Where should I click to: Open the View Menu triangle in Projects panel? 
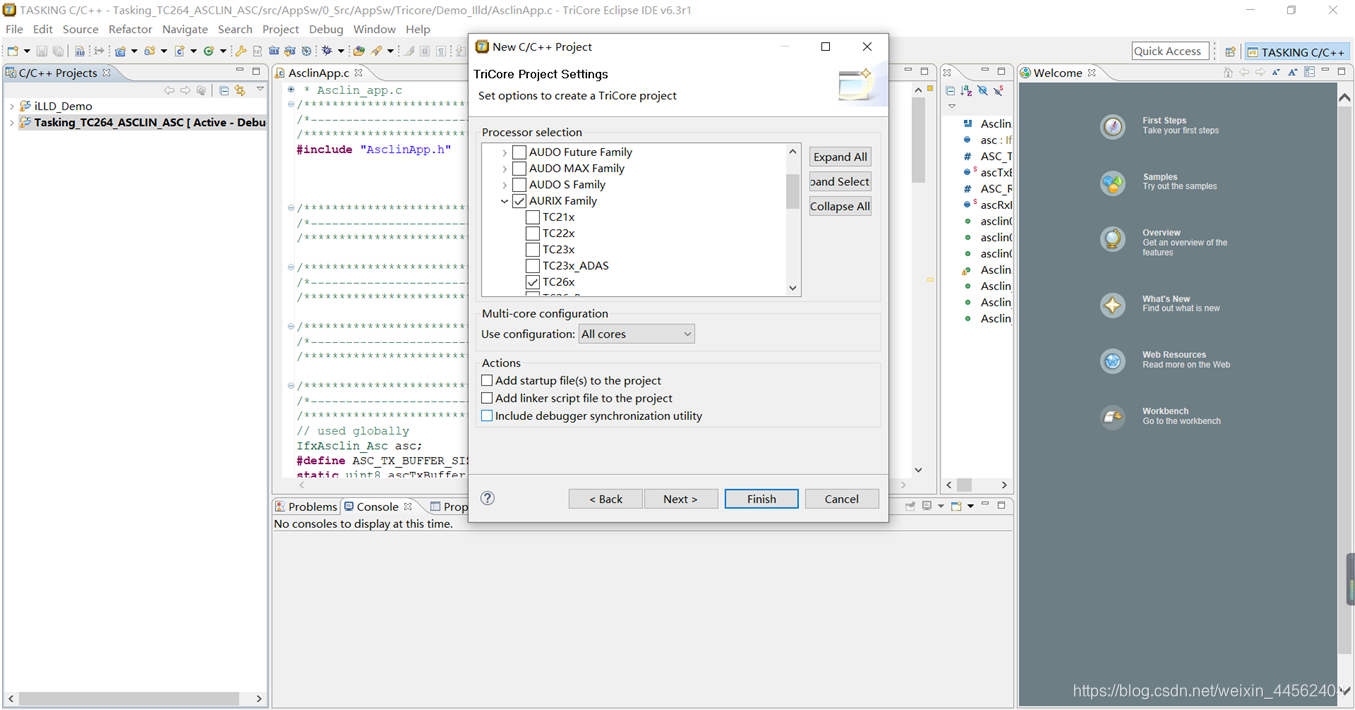click(x=260, y=89)
